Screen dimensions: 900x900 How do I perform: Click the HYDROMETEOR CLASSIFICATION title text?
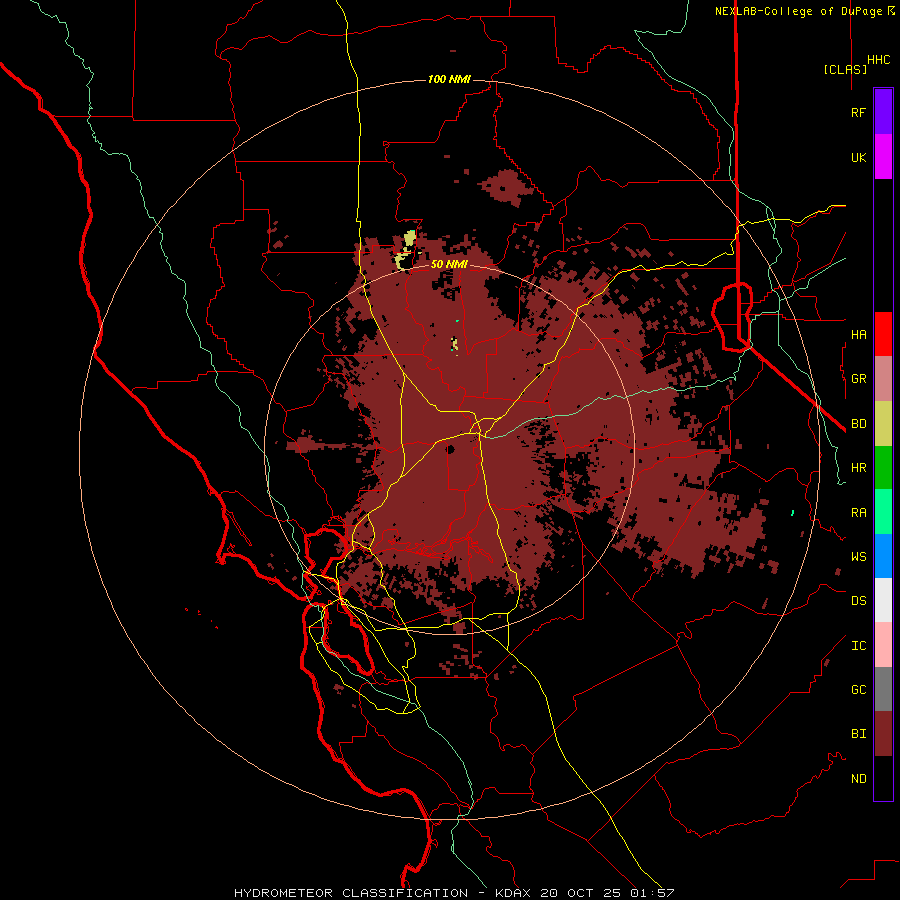pos(351,893)
